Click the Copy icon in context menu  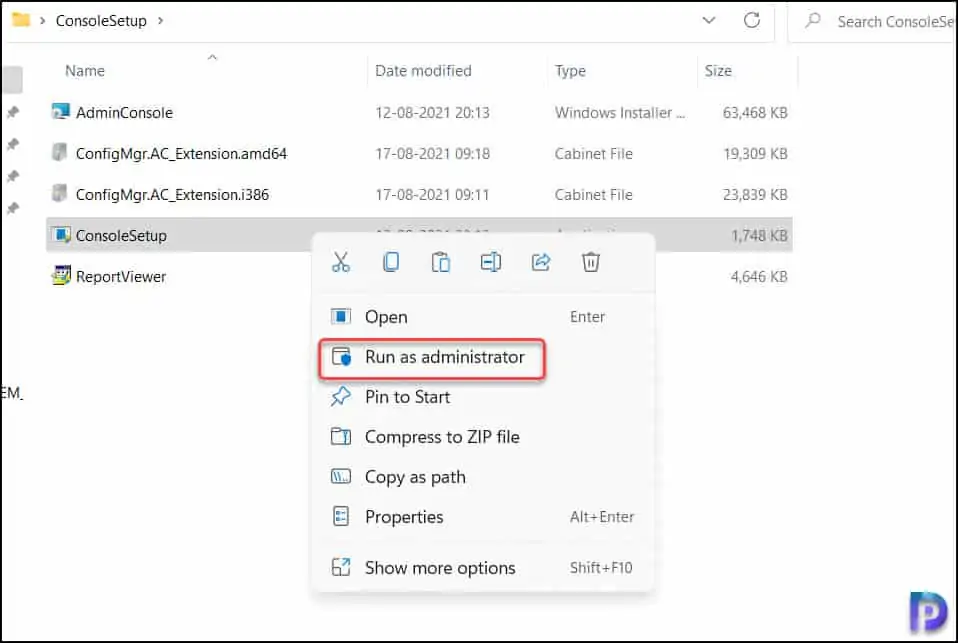click(391, 262)
